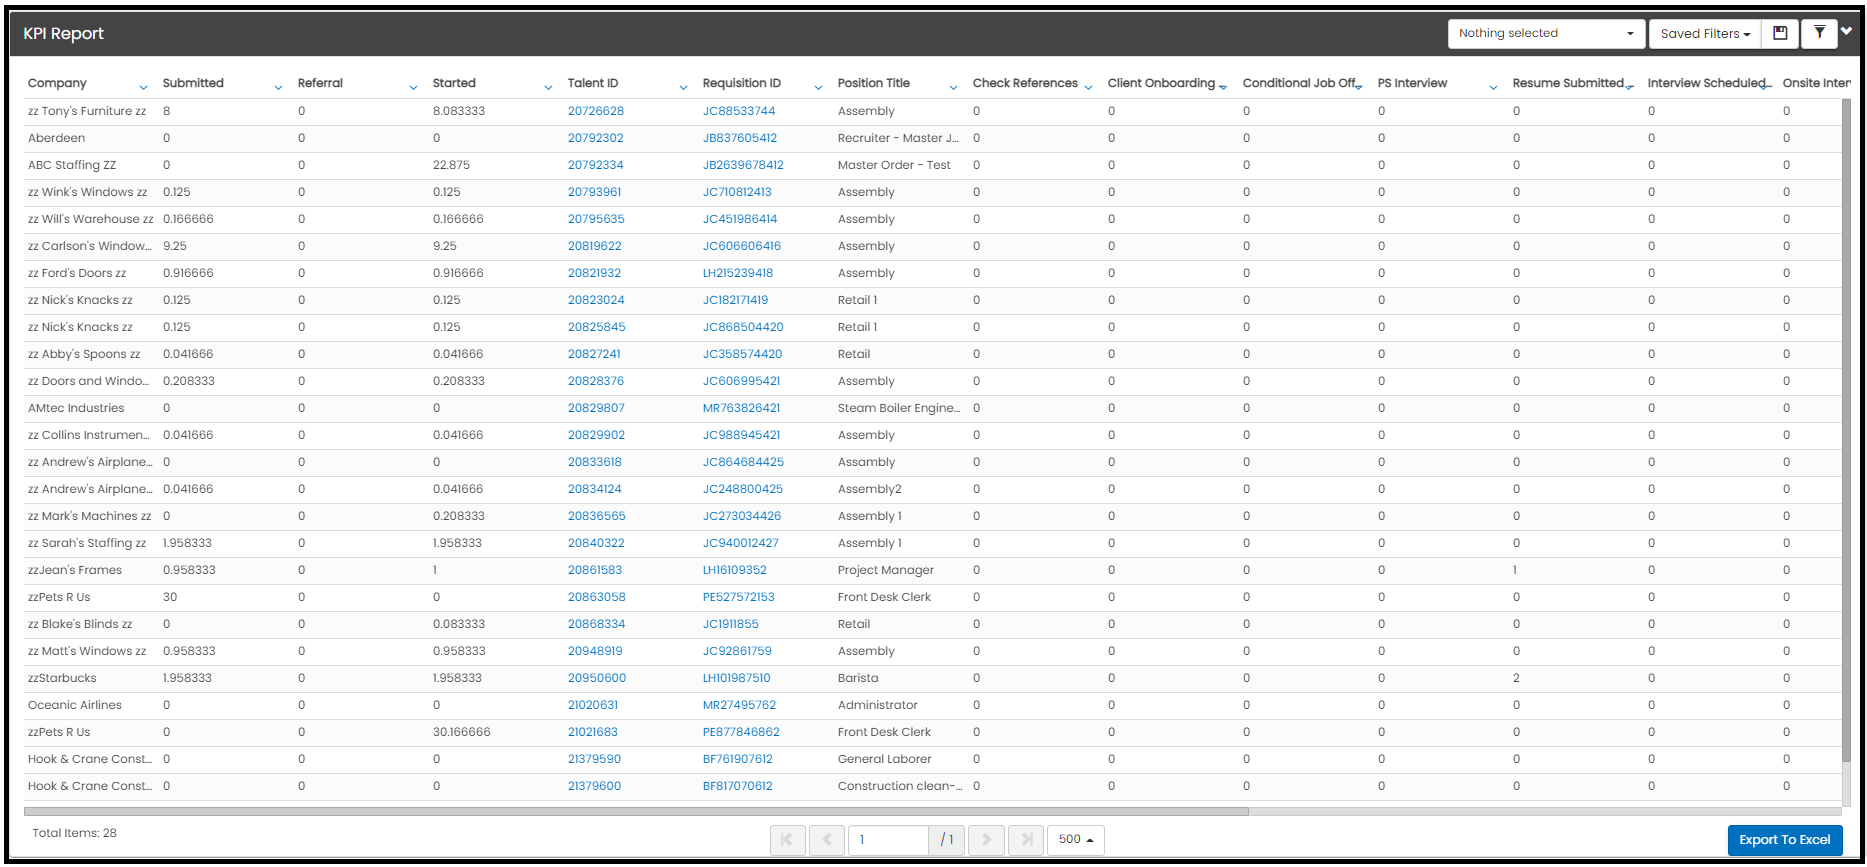This screenshot has width=1867, height=867.
Task: Open Talent ID link 21379600
Action: [594, 786]
